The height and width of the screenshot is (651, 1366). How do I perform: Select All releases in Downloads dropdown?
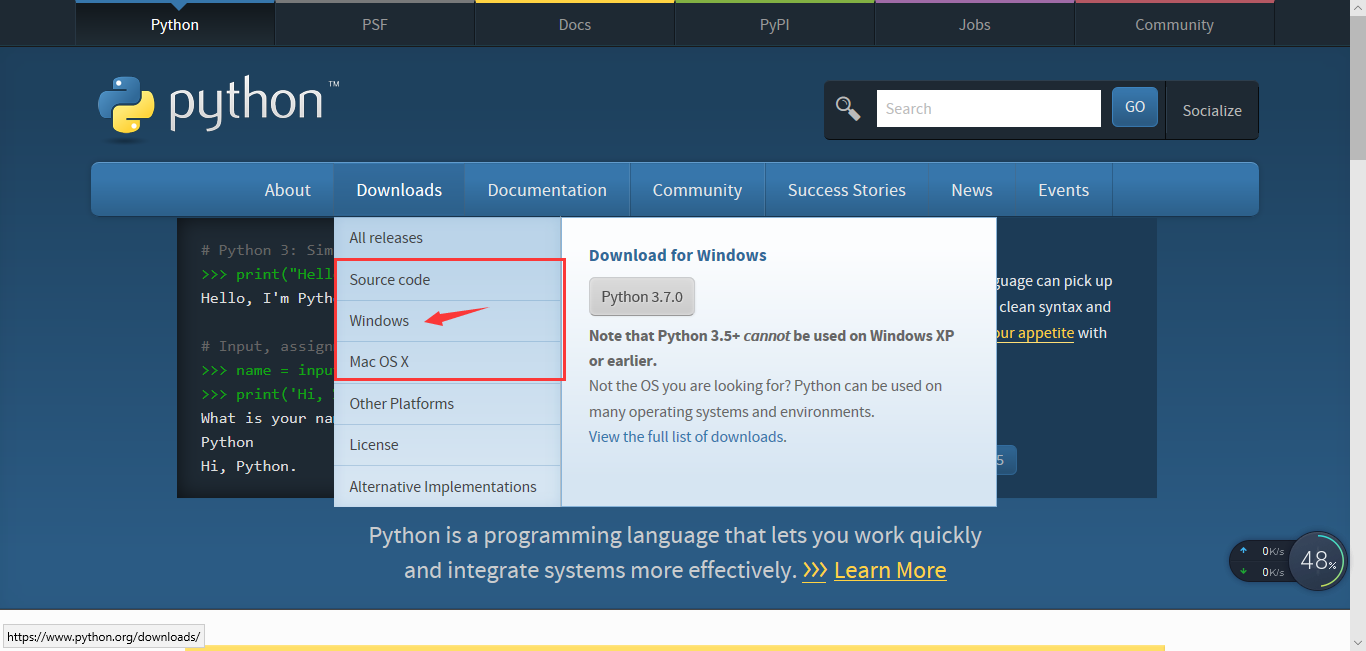447,238
